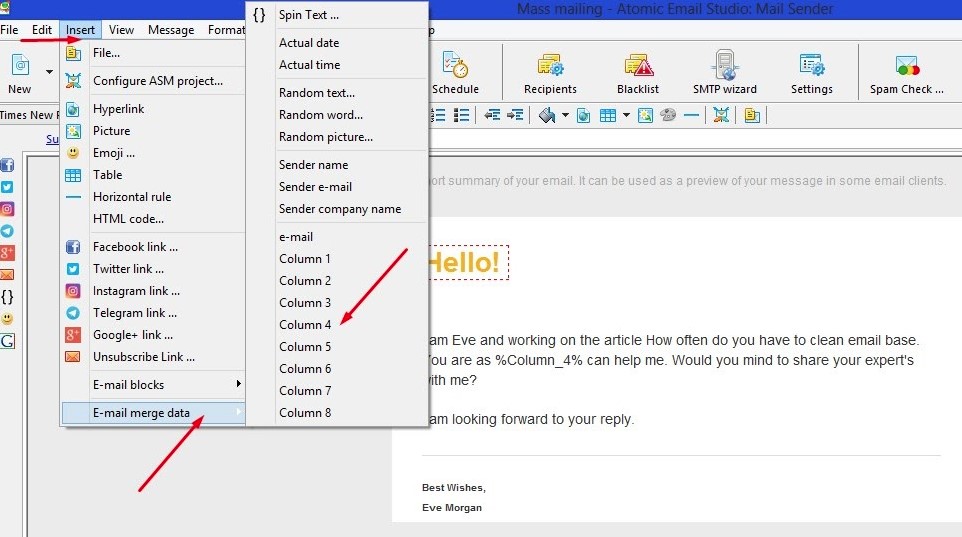
Task: Open the Format menu
Action: 226,29
